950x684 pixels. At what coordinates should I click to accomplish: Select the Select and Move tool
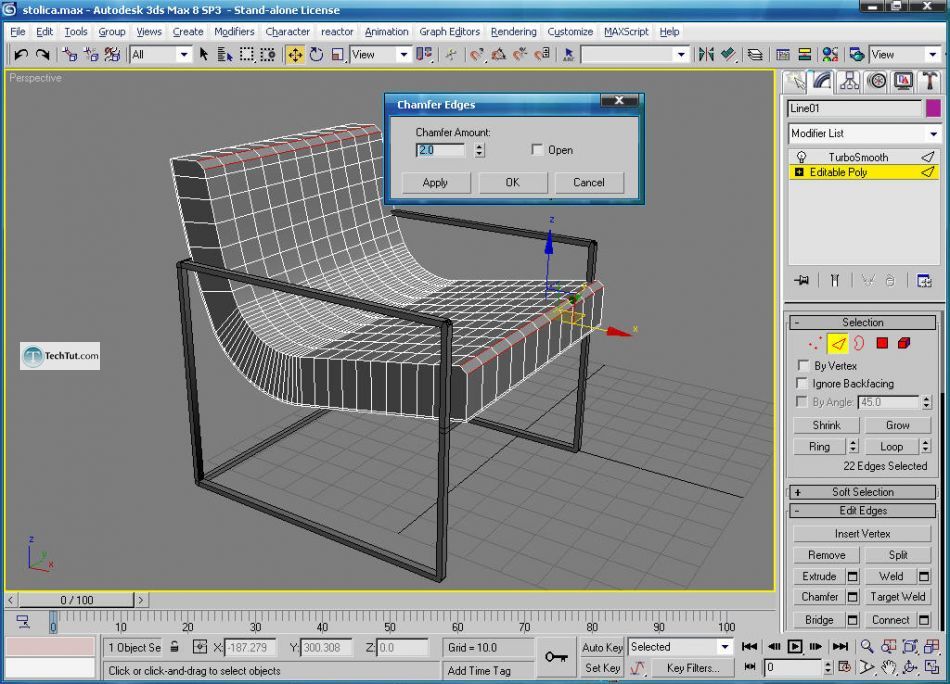(x=295, y=54)
